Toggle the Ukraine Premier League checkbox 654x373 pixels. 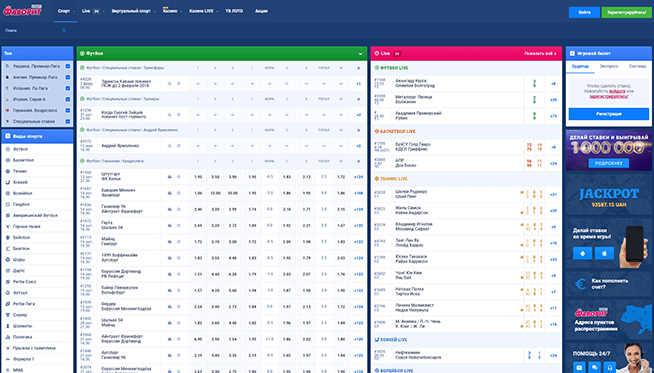click(x=68, y=66)
